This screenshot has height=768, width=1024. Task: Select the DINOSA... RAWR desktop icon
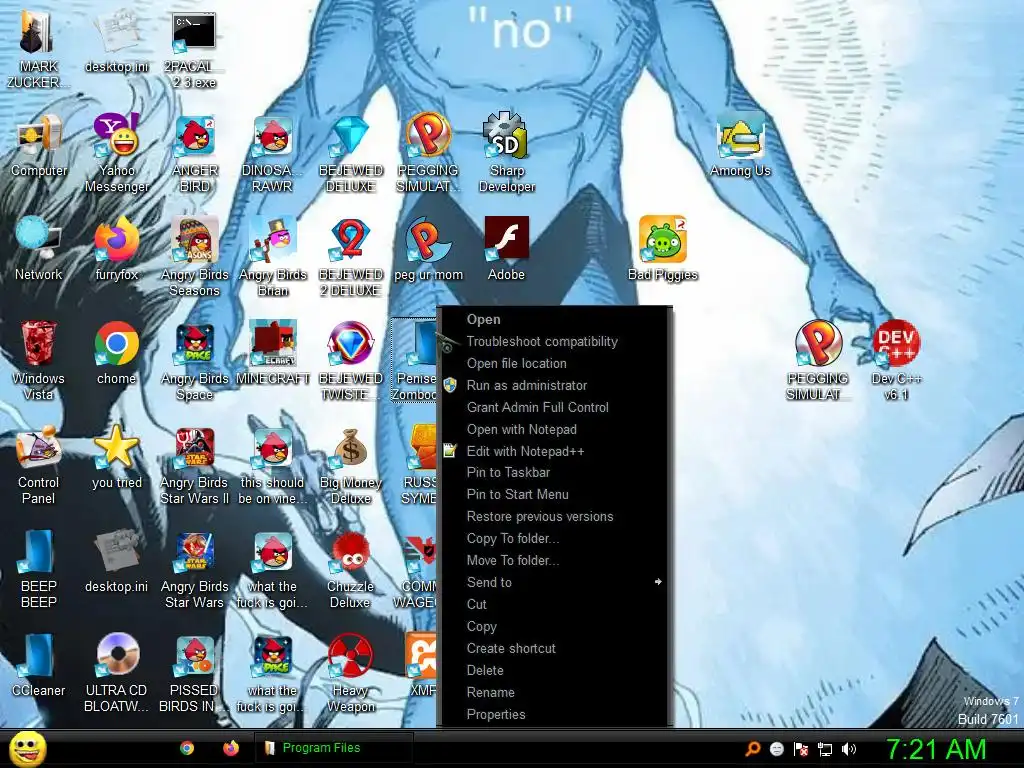click(x=273, y=136)
